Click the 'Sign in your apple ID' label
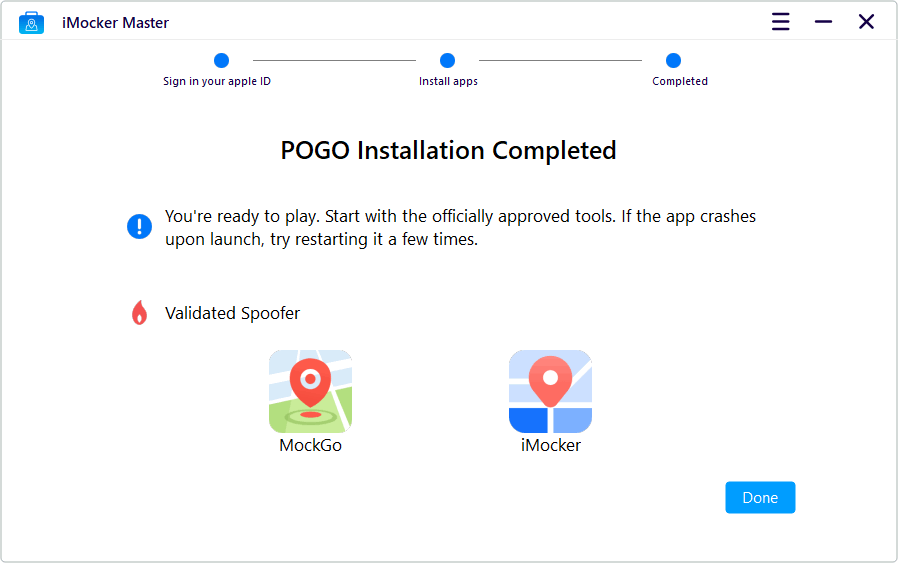Viewport: 898px width, 563px height. coord(216,81)
